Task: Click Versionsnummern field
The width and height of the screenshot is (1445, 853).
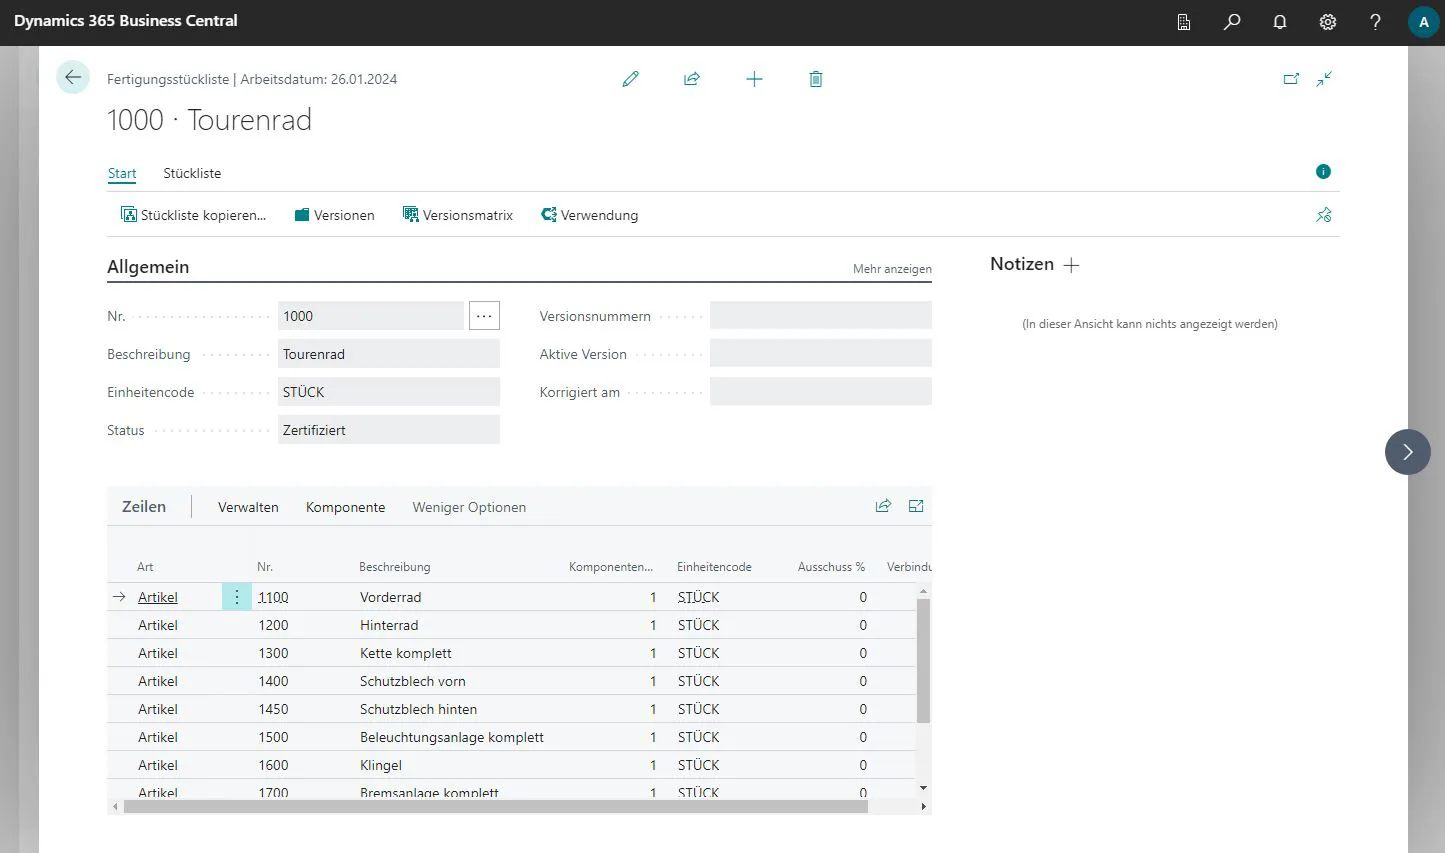Action: [x=821, y=316]
